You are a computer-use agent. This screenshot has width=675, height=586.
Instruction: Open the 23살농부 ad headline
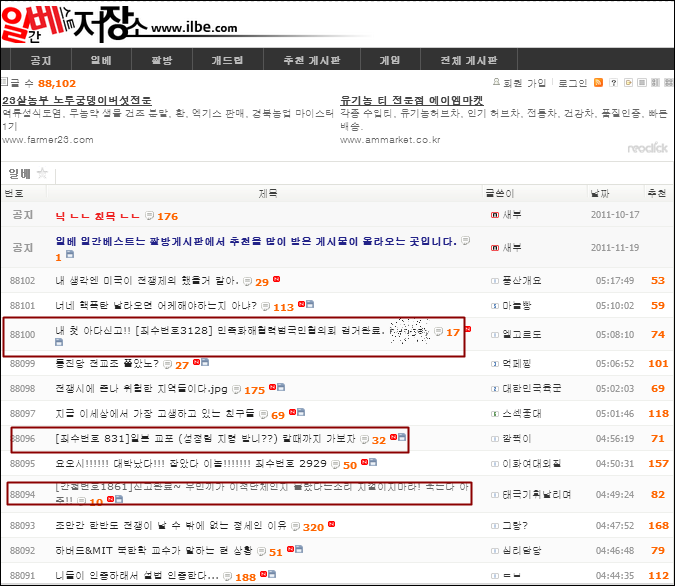tap(77, 100)
